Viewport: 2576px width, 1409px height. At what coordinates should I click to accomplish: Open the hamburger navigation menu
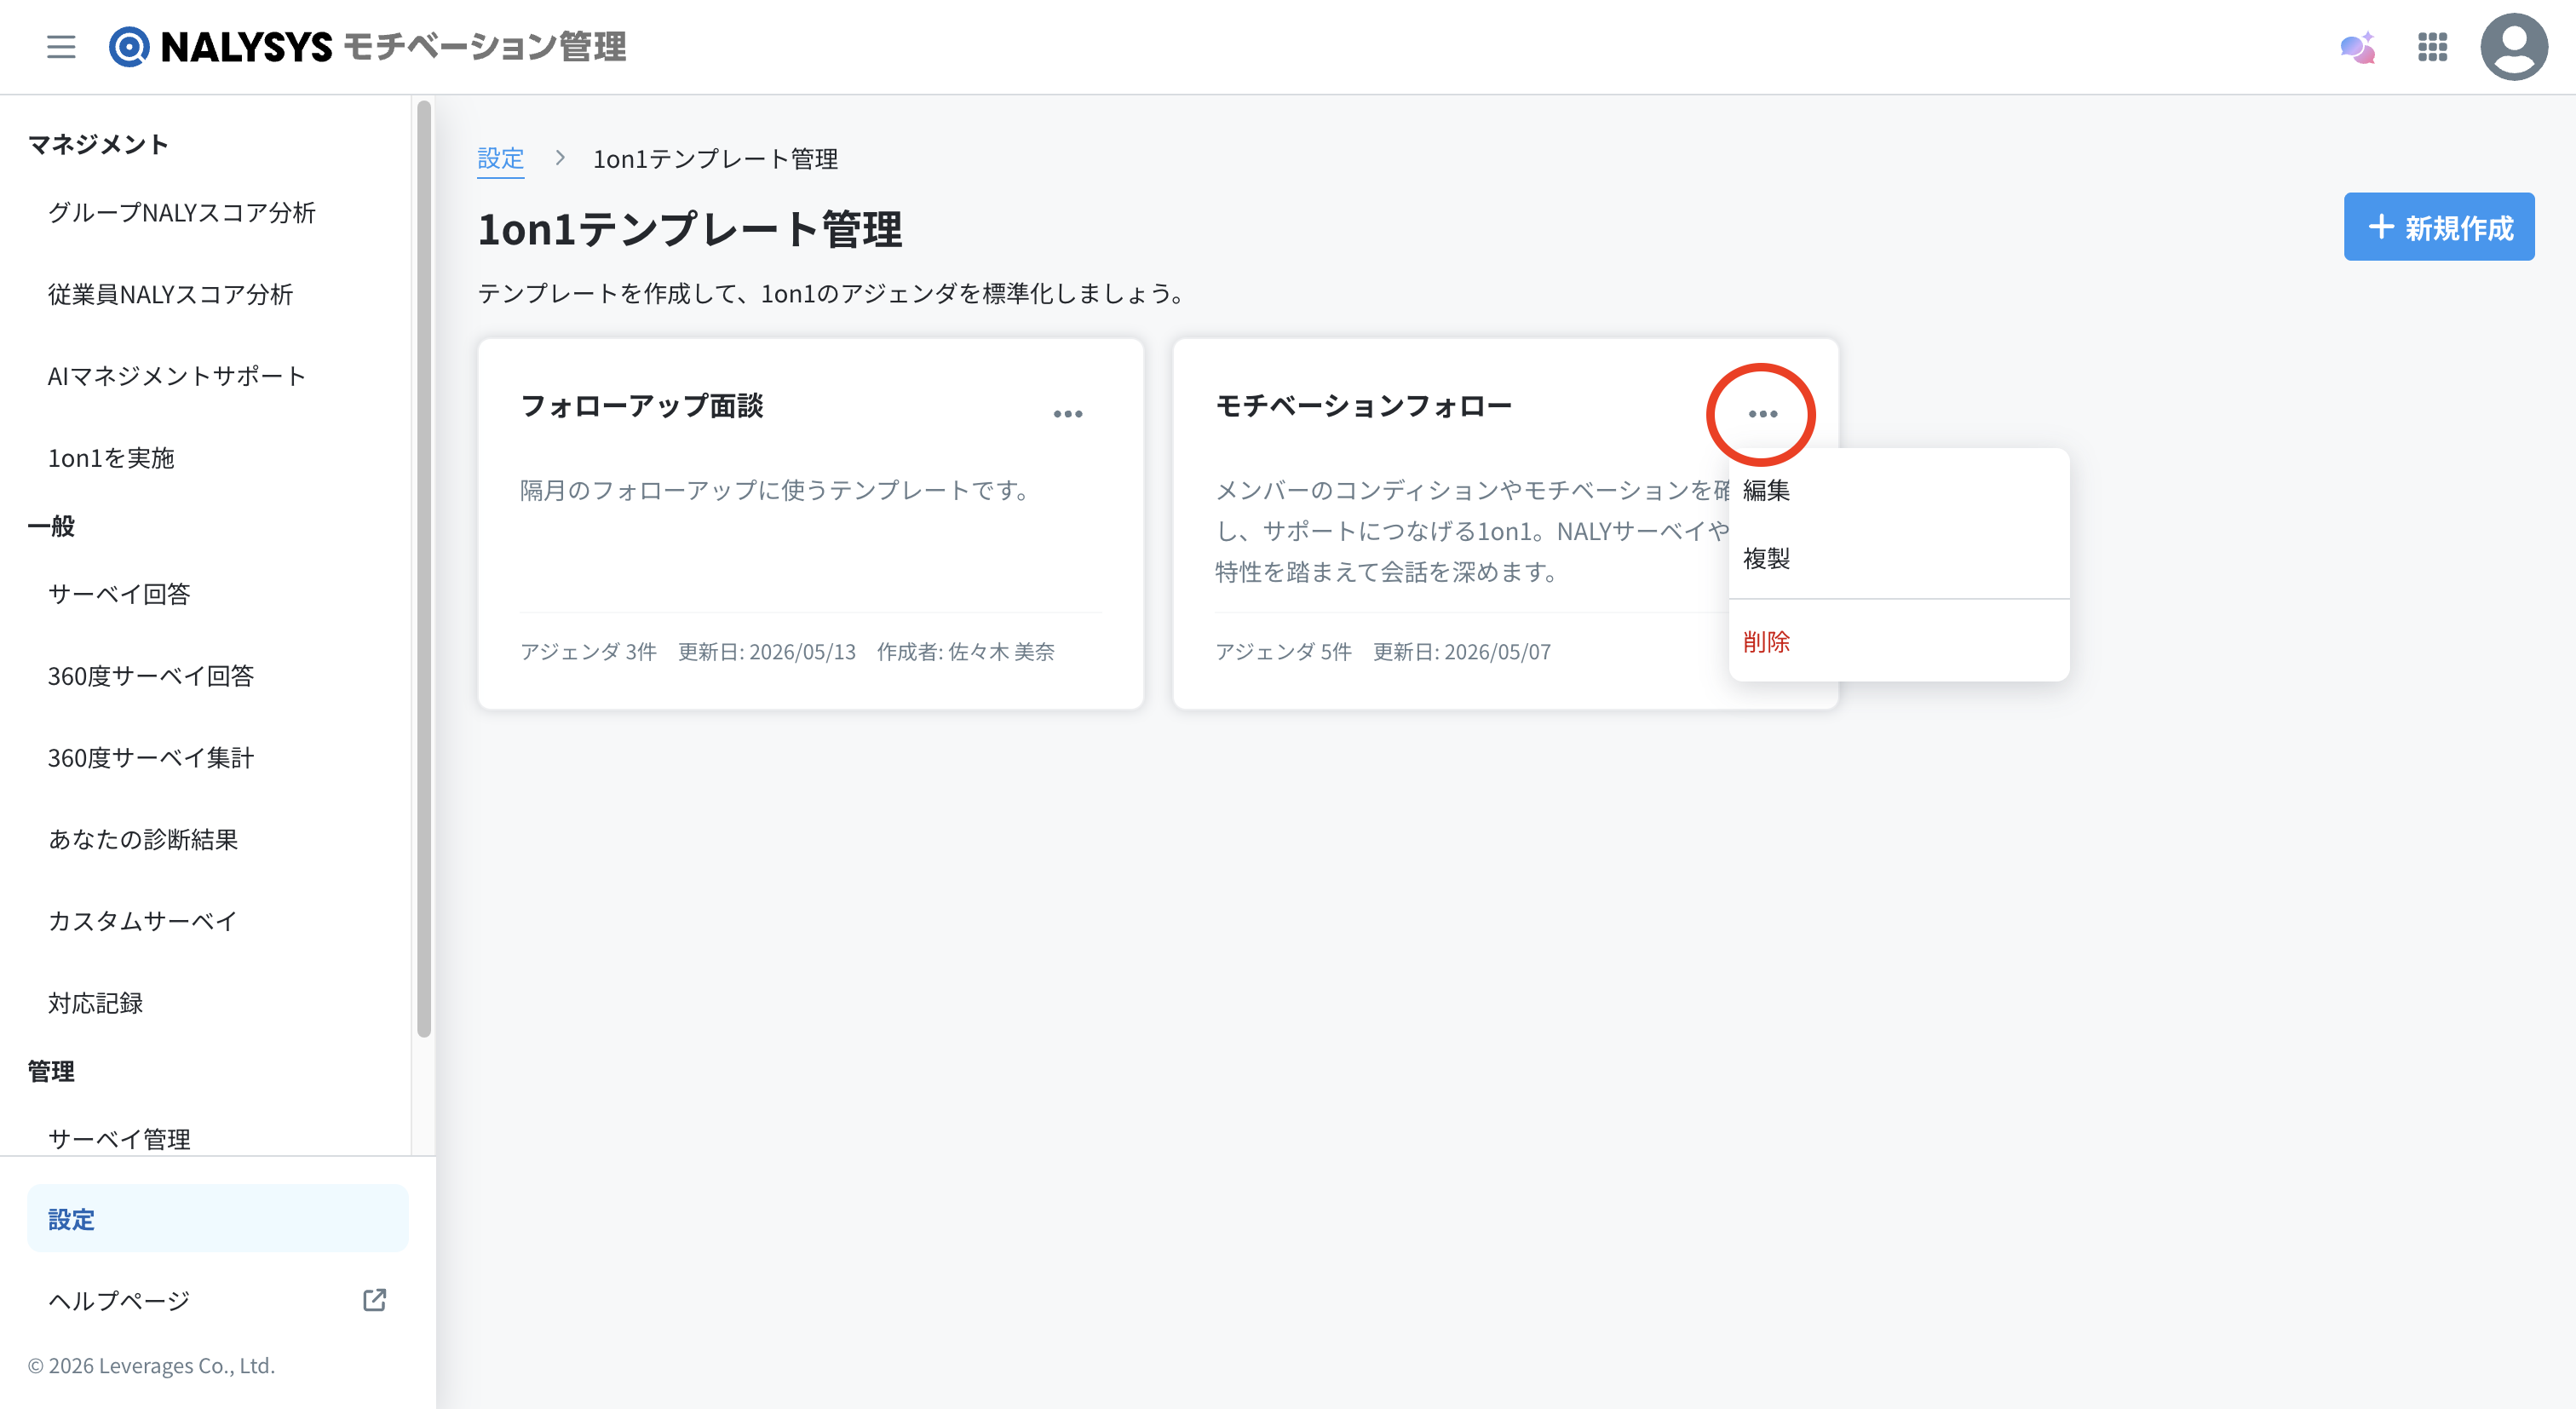(61, 47)
